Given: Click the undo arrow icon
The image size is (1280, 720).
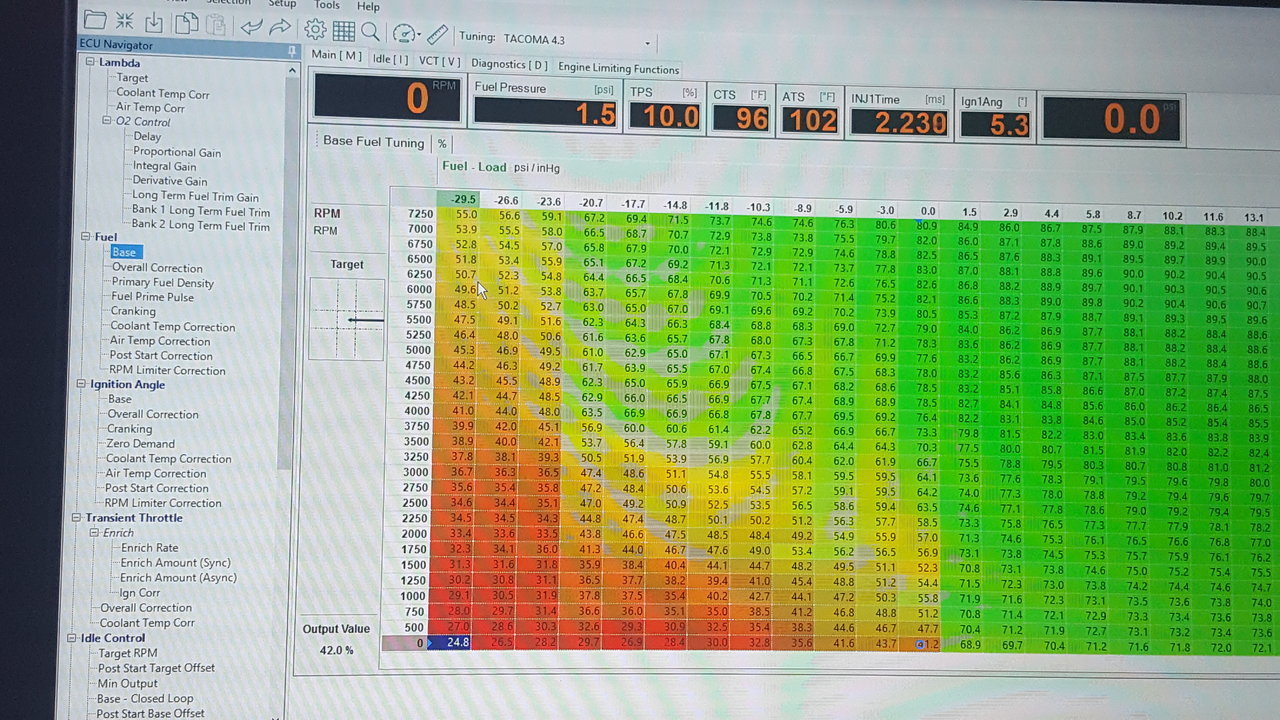Looking at the screenshot, I should point(251,26).
